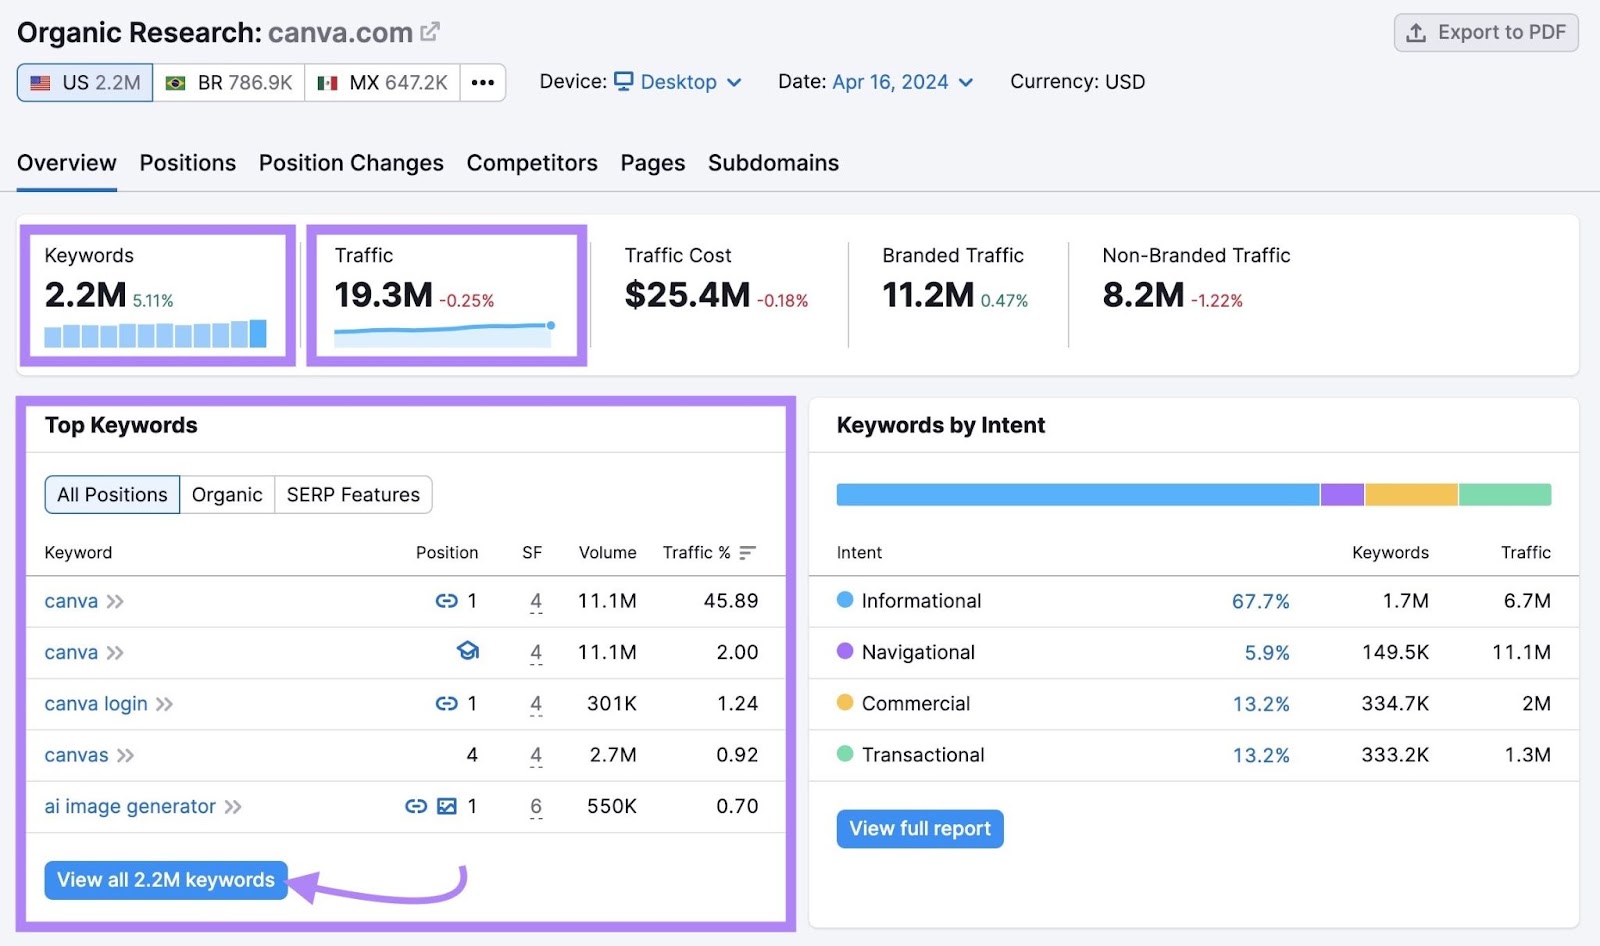The height and width of the screenshot is (946, 1600).
Task: Open the 67.7% Informational keywords link
Action: [x=1262, y=601]
